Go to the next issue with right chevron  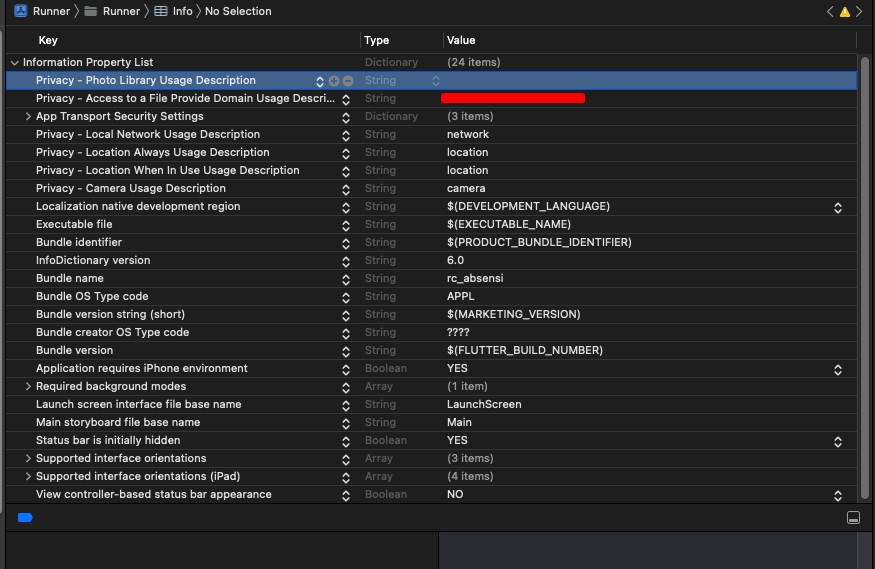(860, 12)
